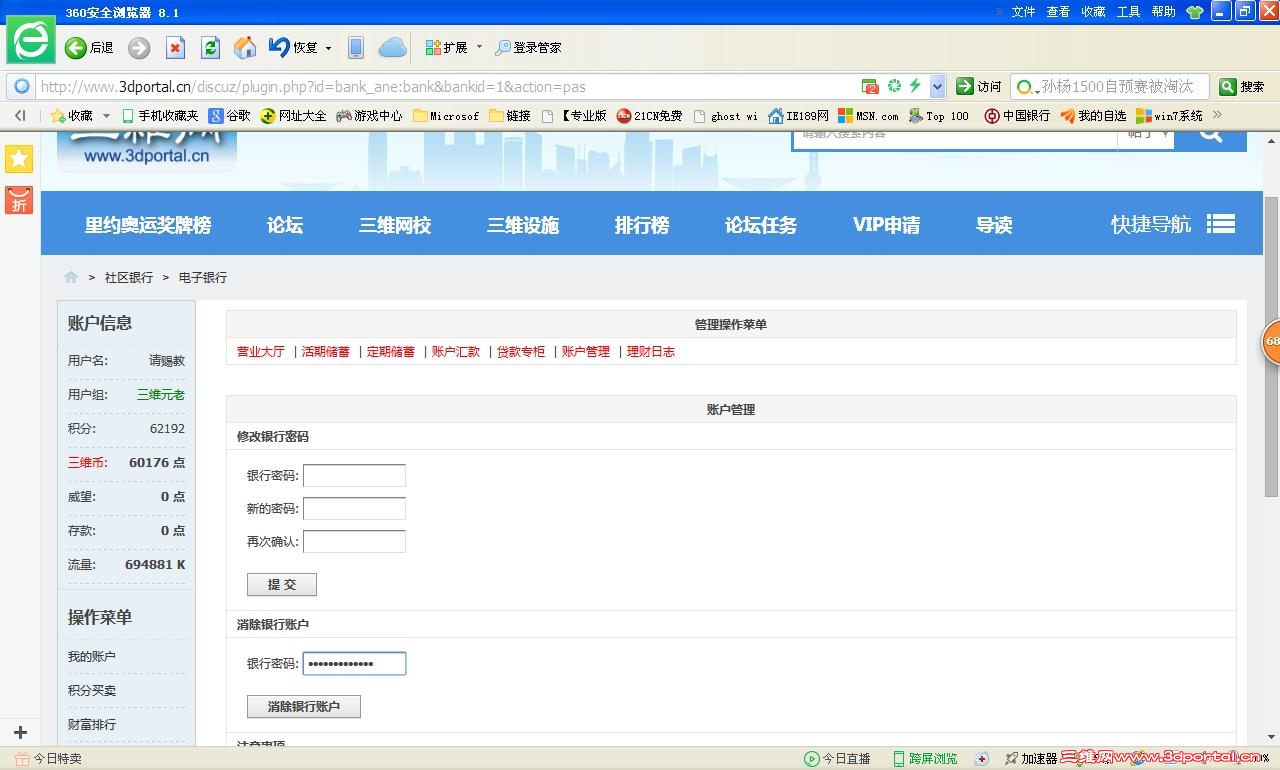The width and height of the screenshot is (1280, 770).
Task: Click the green 搜索 search button
Action: (x=1242, y=87)
